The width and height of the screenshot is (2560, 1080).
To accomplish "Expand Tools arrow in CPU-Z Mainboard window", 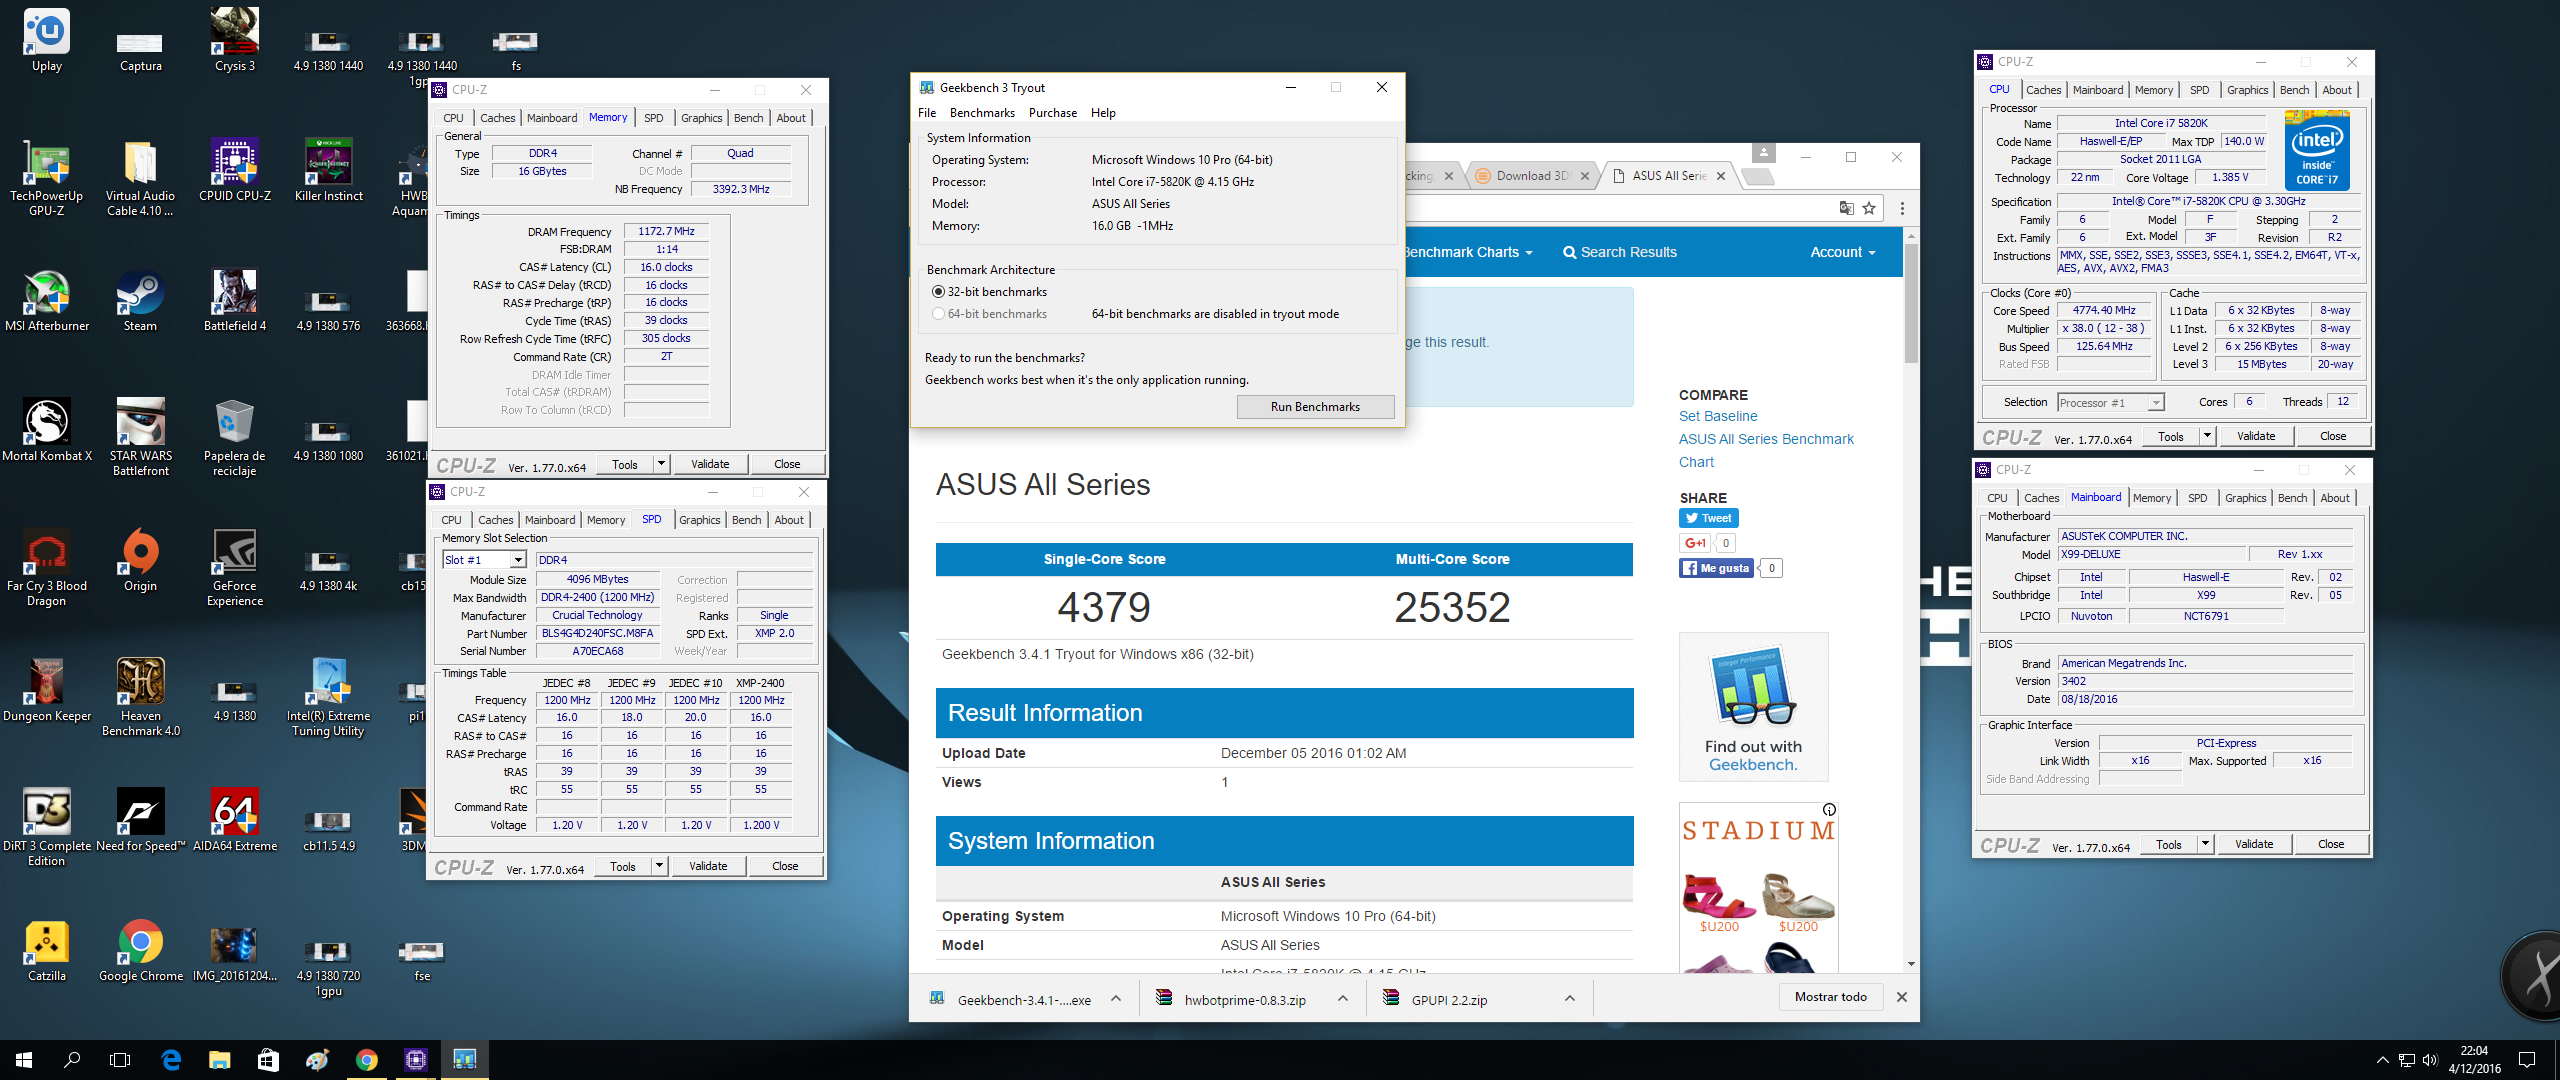I will 2205,844.
